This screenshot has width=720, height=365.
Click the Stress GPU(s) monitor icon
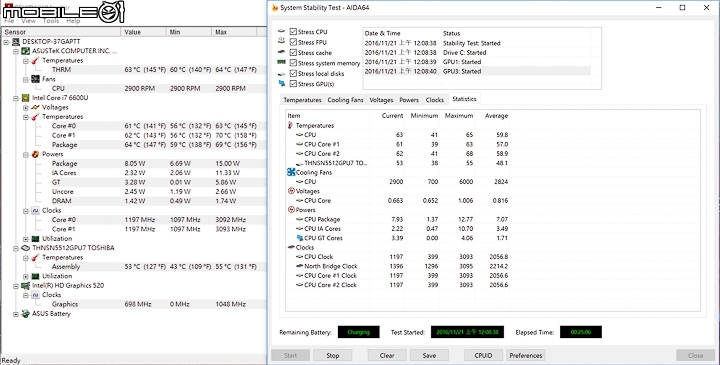[x=281, y=84]
